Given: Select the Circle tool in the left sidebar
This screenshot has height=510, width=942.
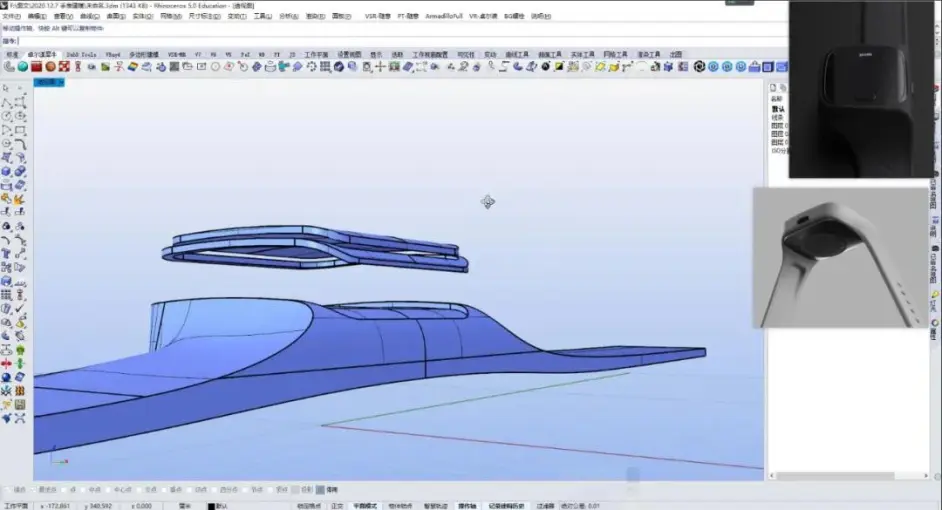Looking at the screenshot, I should [7, 117].
